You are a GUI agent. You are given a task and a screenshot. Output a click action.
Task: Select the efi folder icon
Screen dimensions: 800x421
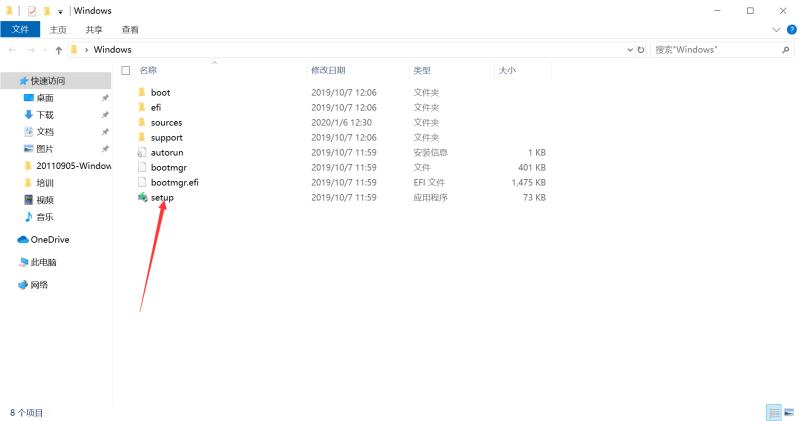click(142, 107)
